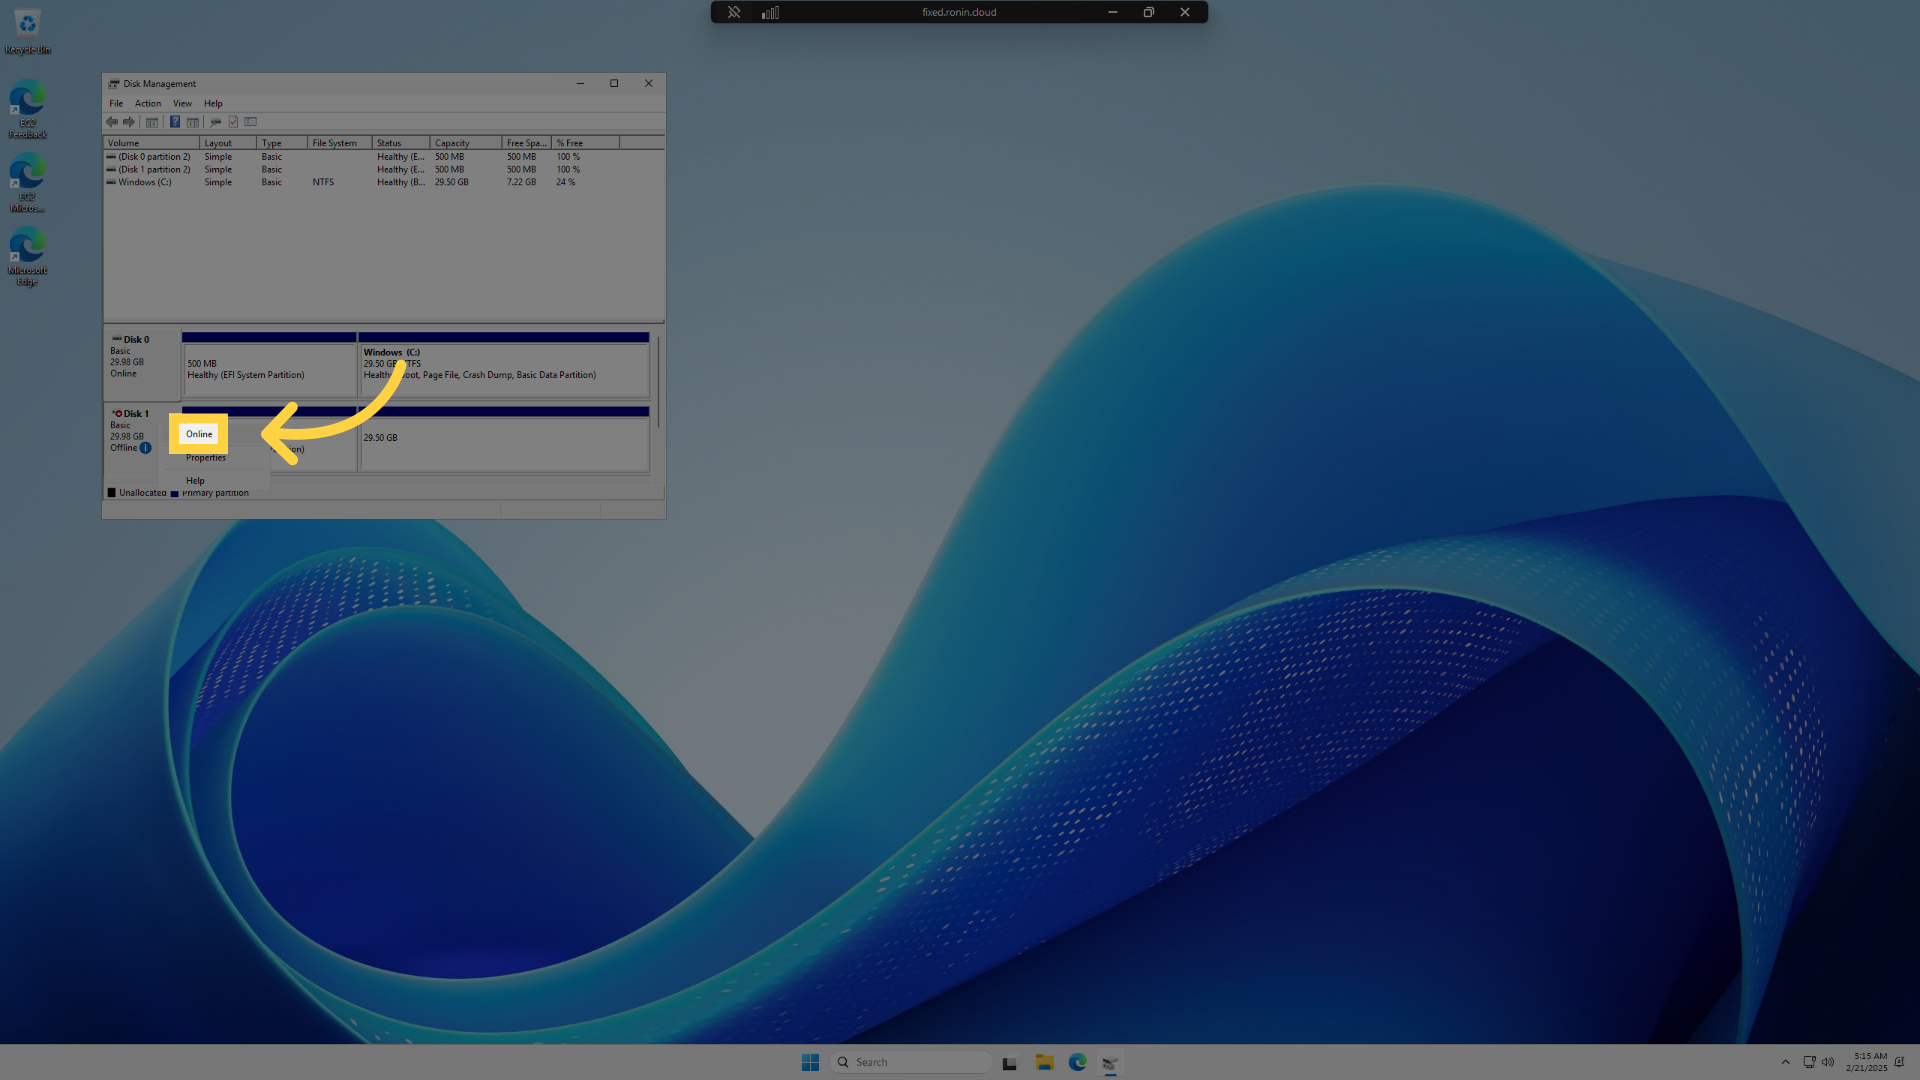Sort by the Volume column header
This screenshot has width=1920, height=1080.
coord(152,143)
